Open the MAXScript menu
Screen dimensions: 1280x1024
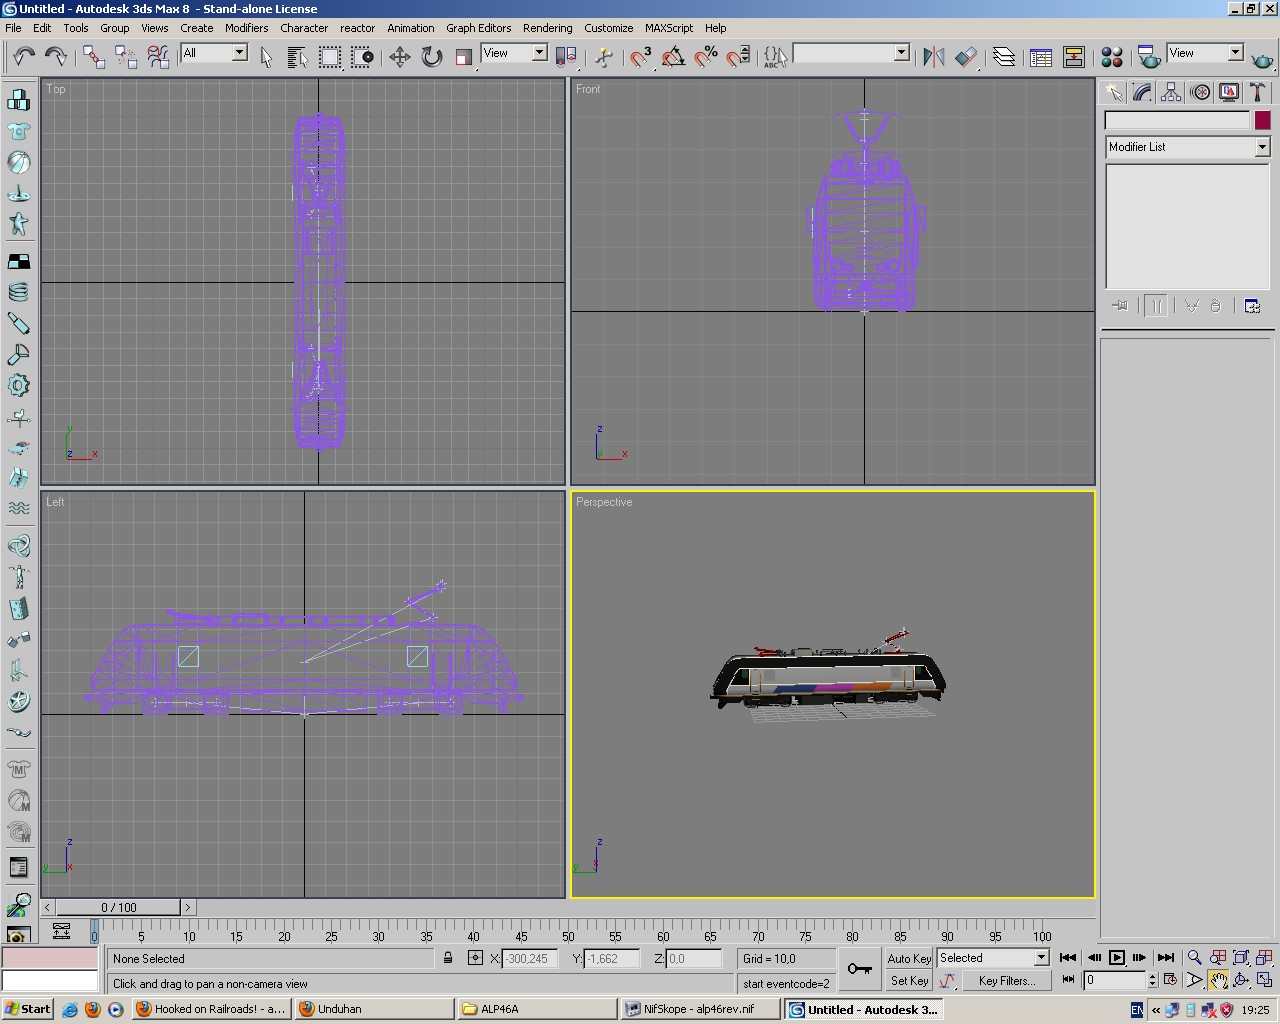[669, 28]
